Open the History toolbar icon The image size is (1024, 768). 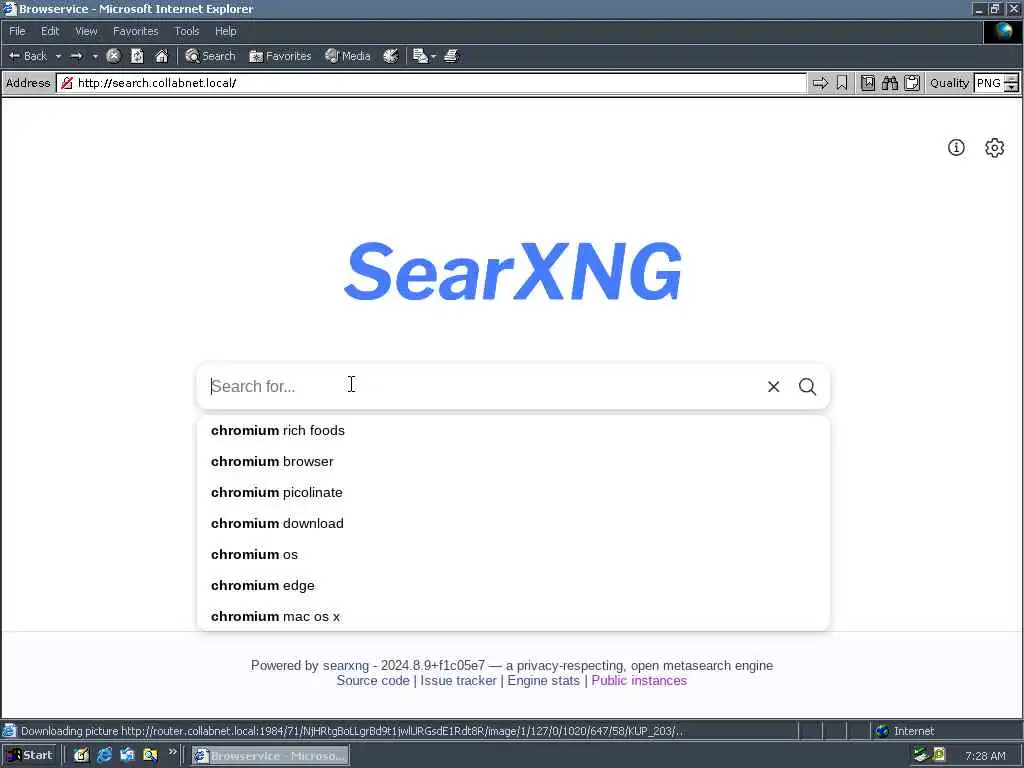(x=391, y=56)
